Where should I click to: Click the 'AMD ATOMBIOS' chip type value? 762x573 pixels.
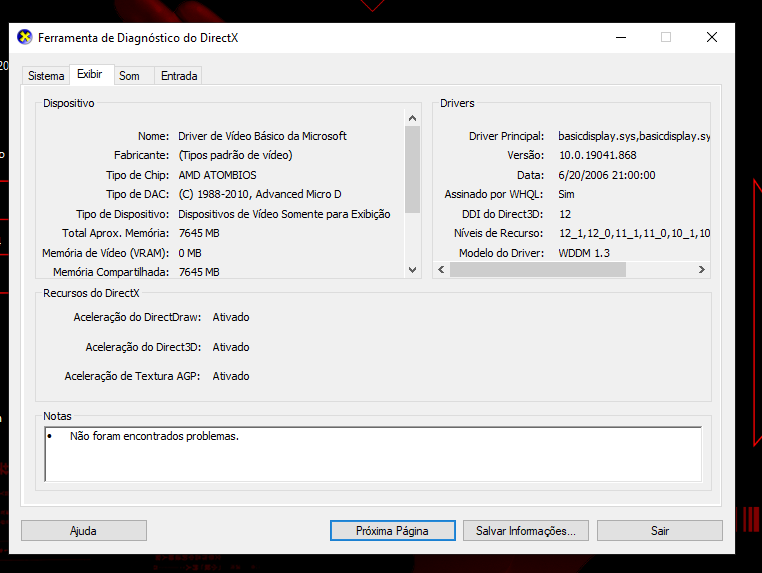click(x=217, y=175)
